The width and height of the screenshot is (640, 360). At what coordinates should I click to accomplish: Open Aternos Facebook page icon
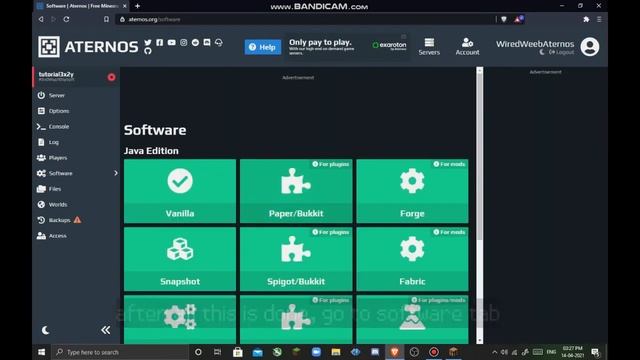click(160, 42)
